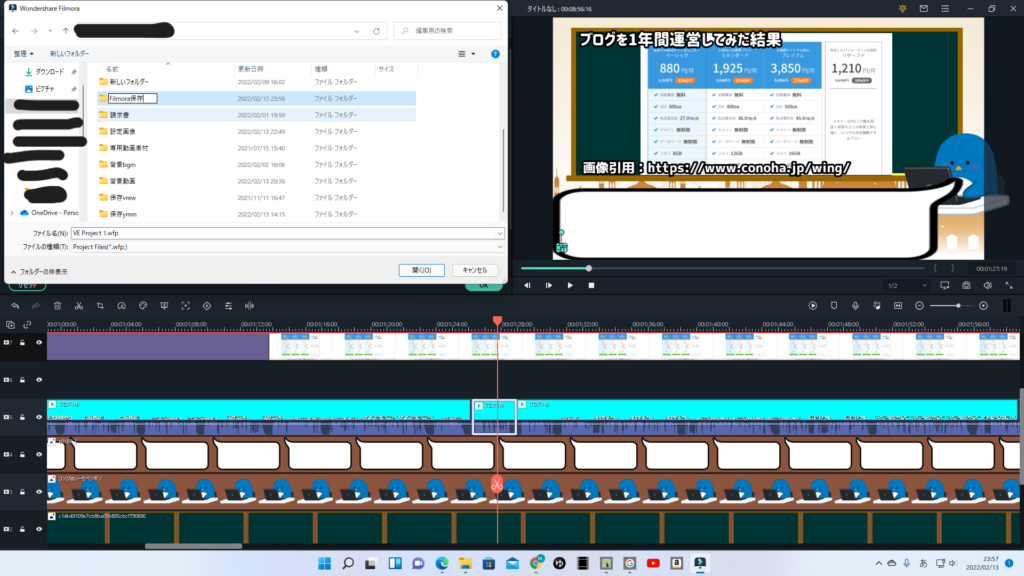Click the 開く(O) button
1024x576 pixels.
[421, 270]
